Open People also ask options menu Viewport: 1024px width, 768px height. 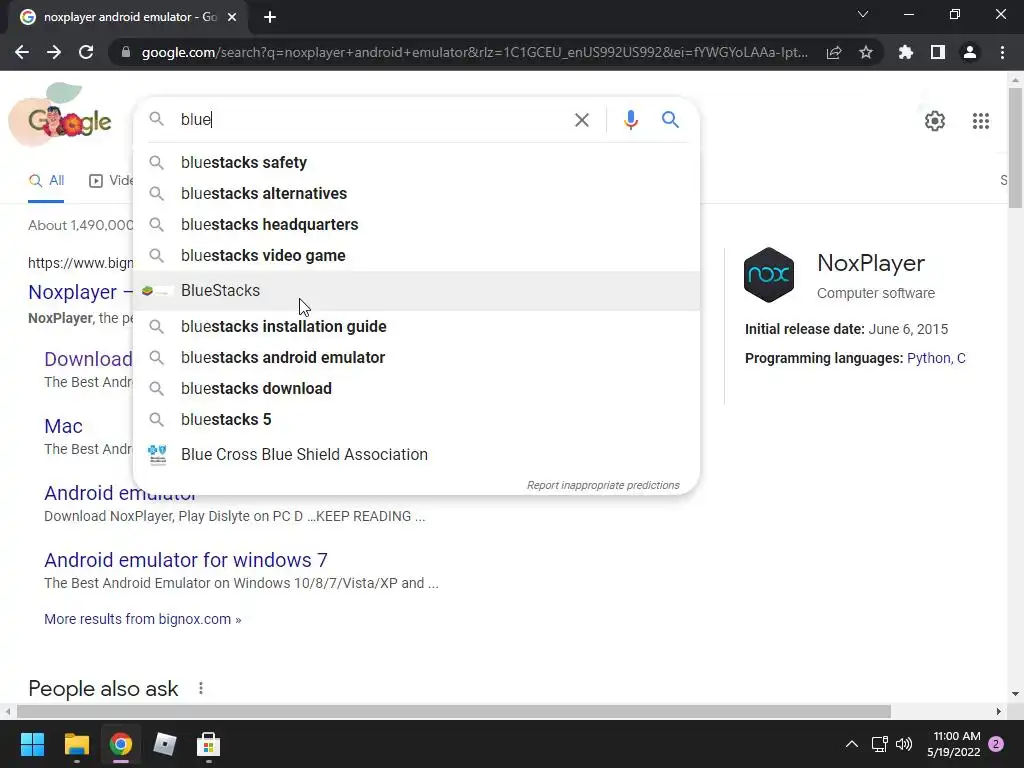click(x=200, y=688)
